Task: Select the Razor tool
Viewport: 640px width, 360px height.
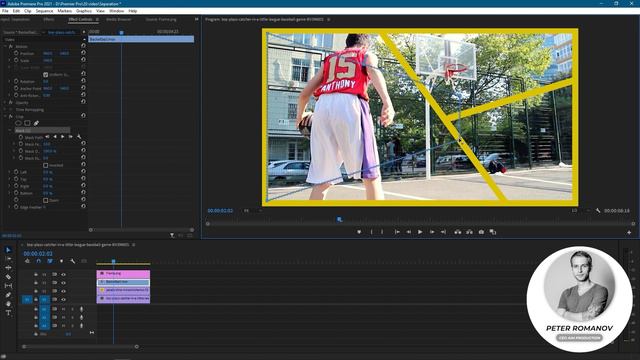Action: point(8,277)
